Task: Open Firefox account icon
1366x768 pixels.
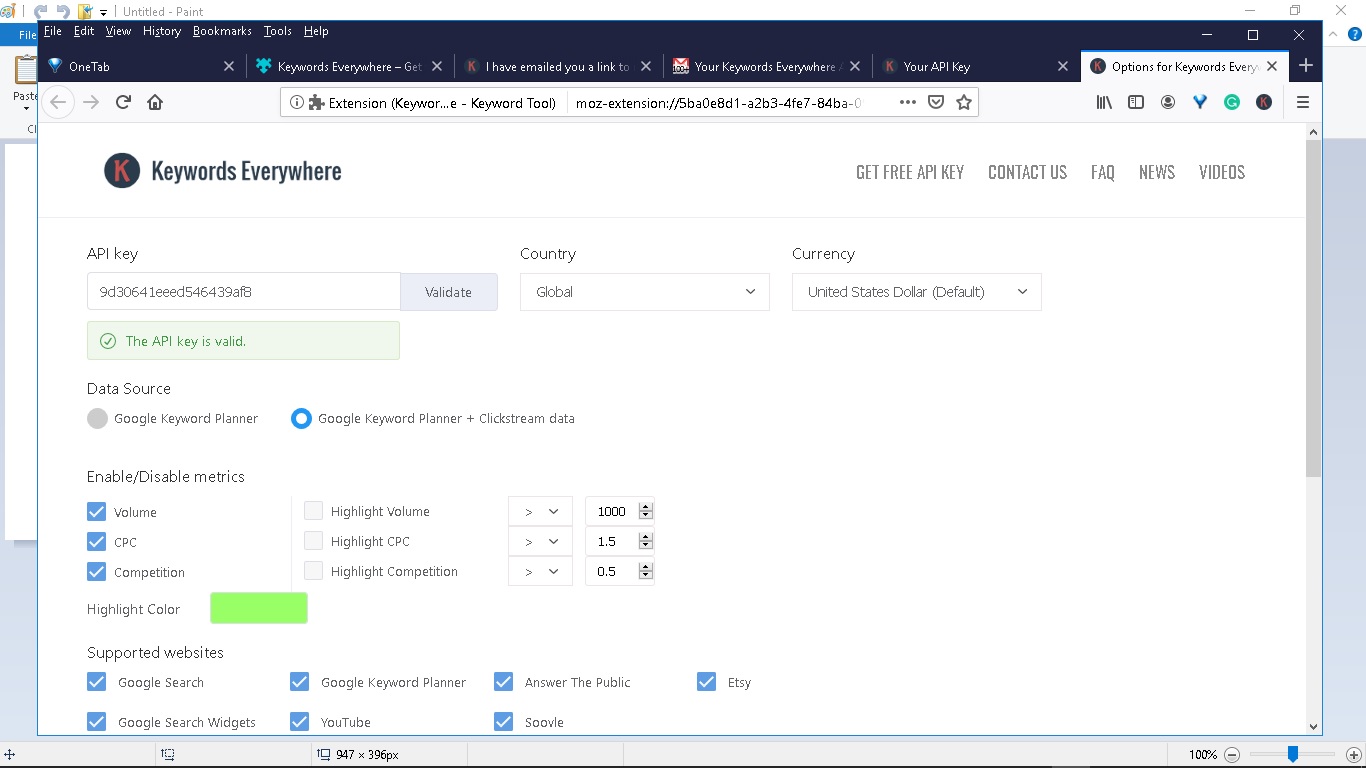Action: point(1168,102)
